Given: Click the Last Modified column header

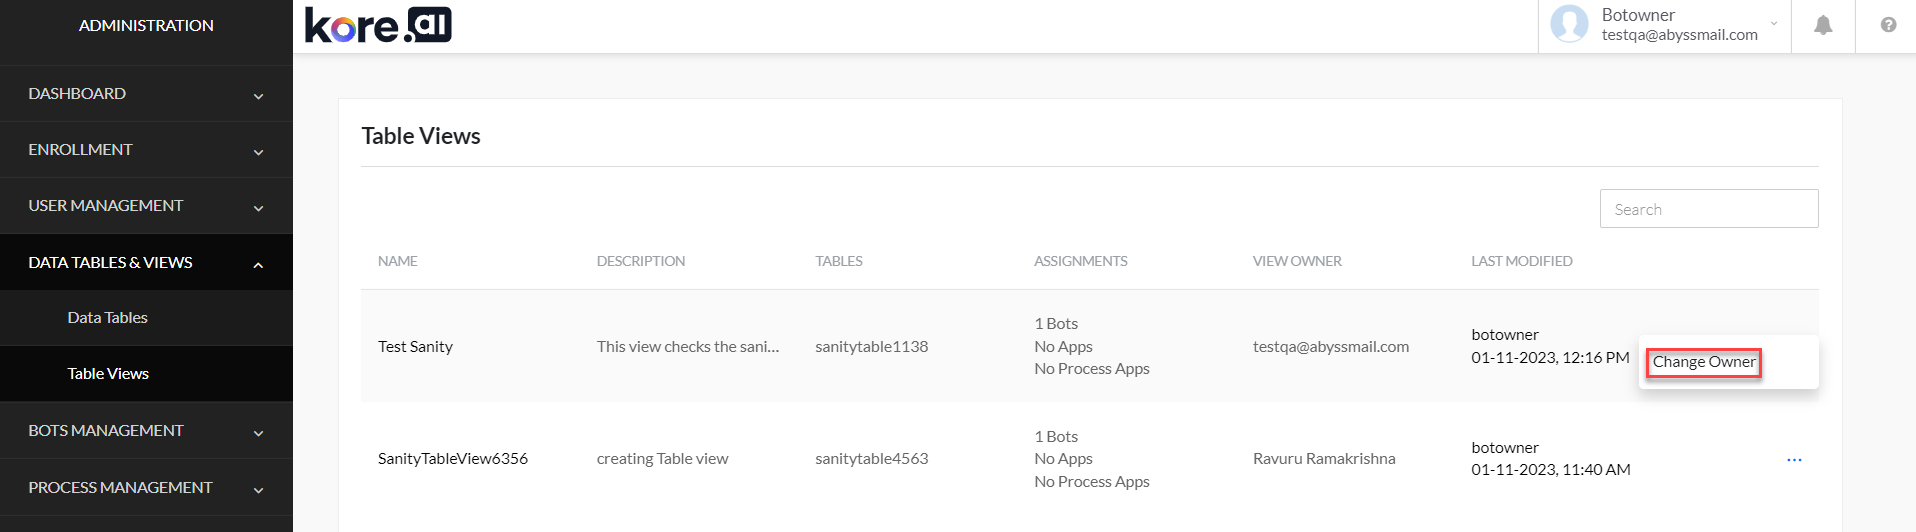Looking at the screenshot, I should pos(1521,261).
